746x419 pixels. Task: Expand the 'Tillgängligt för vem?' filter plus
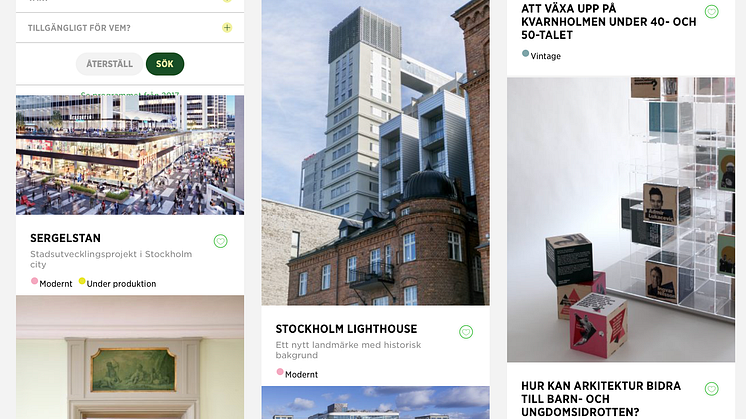[227, 28]
